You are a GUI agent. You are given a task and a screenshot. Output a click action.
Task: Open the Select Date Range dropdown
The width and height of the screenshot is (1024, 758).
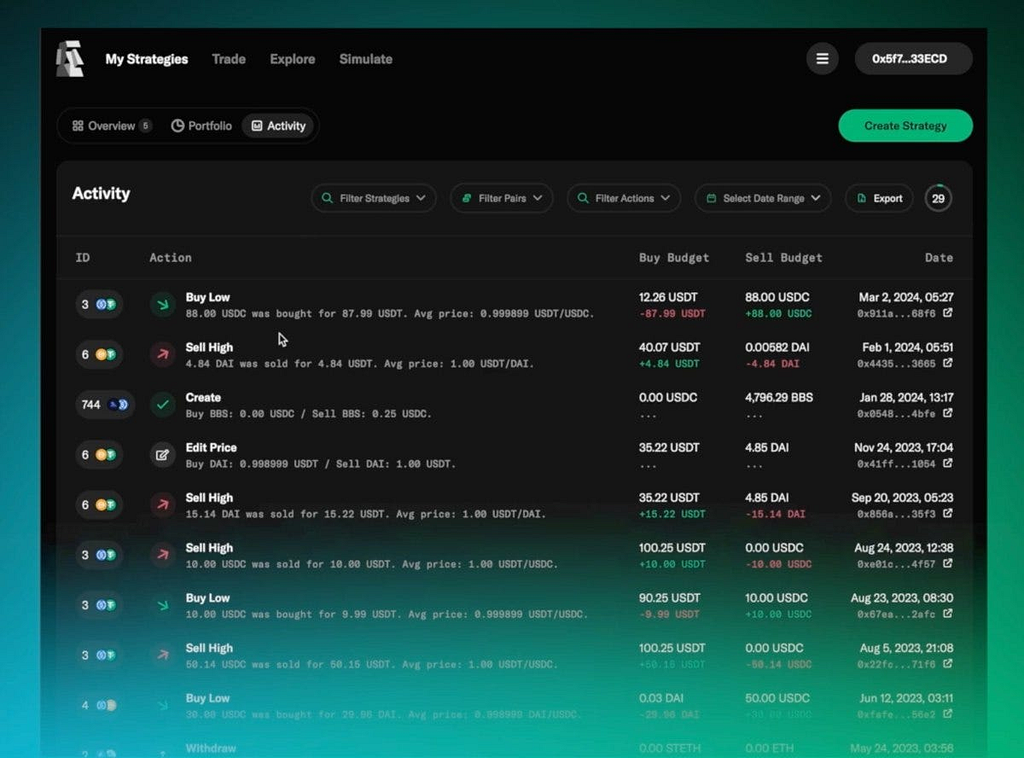(763, 198)
